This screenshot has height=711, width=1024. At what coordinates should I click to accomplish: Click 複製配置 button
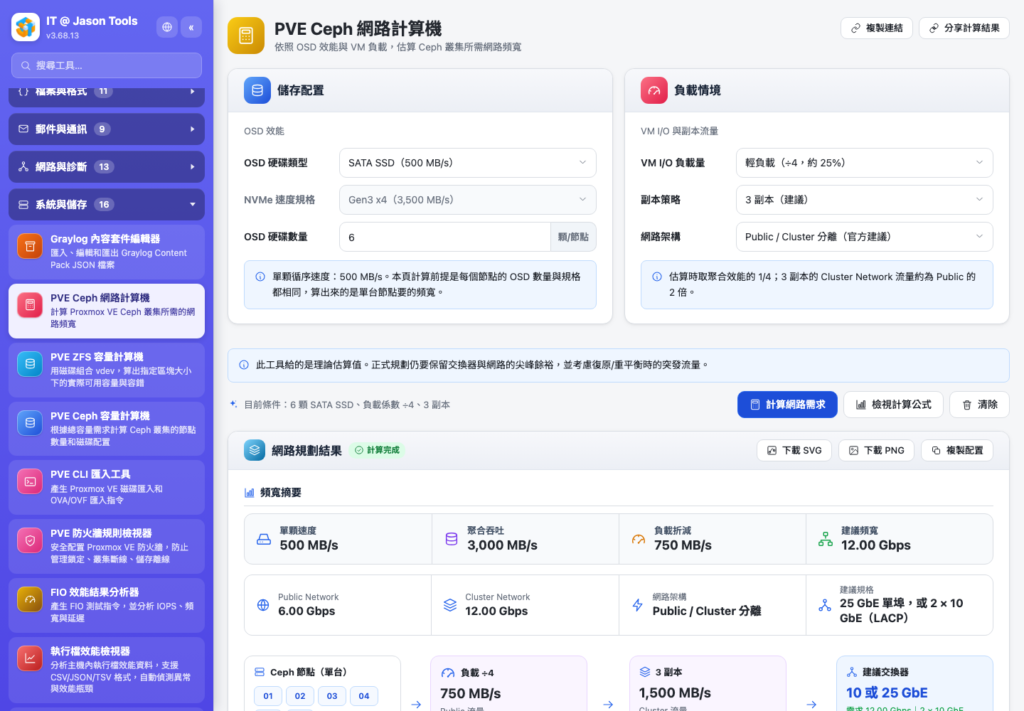coord(957,450)
